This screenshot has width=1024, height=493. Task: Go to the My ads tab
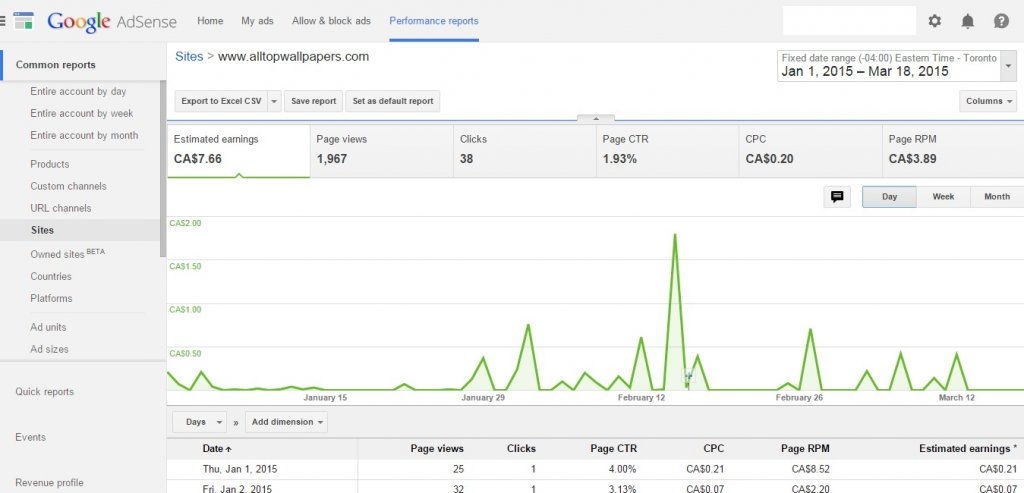[258, 21]
